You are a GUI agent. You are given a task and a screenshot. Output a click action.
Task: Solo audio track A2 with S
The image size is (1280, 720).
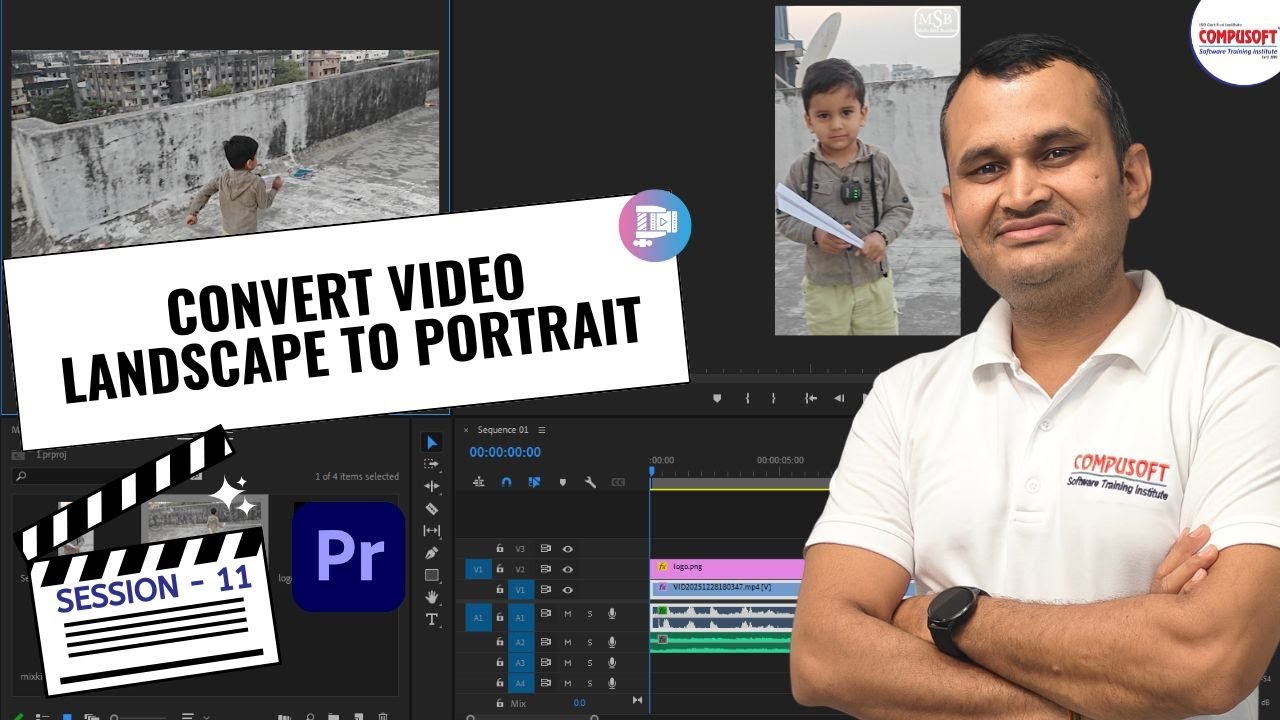pos(589,642)
